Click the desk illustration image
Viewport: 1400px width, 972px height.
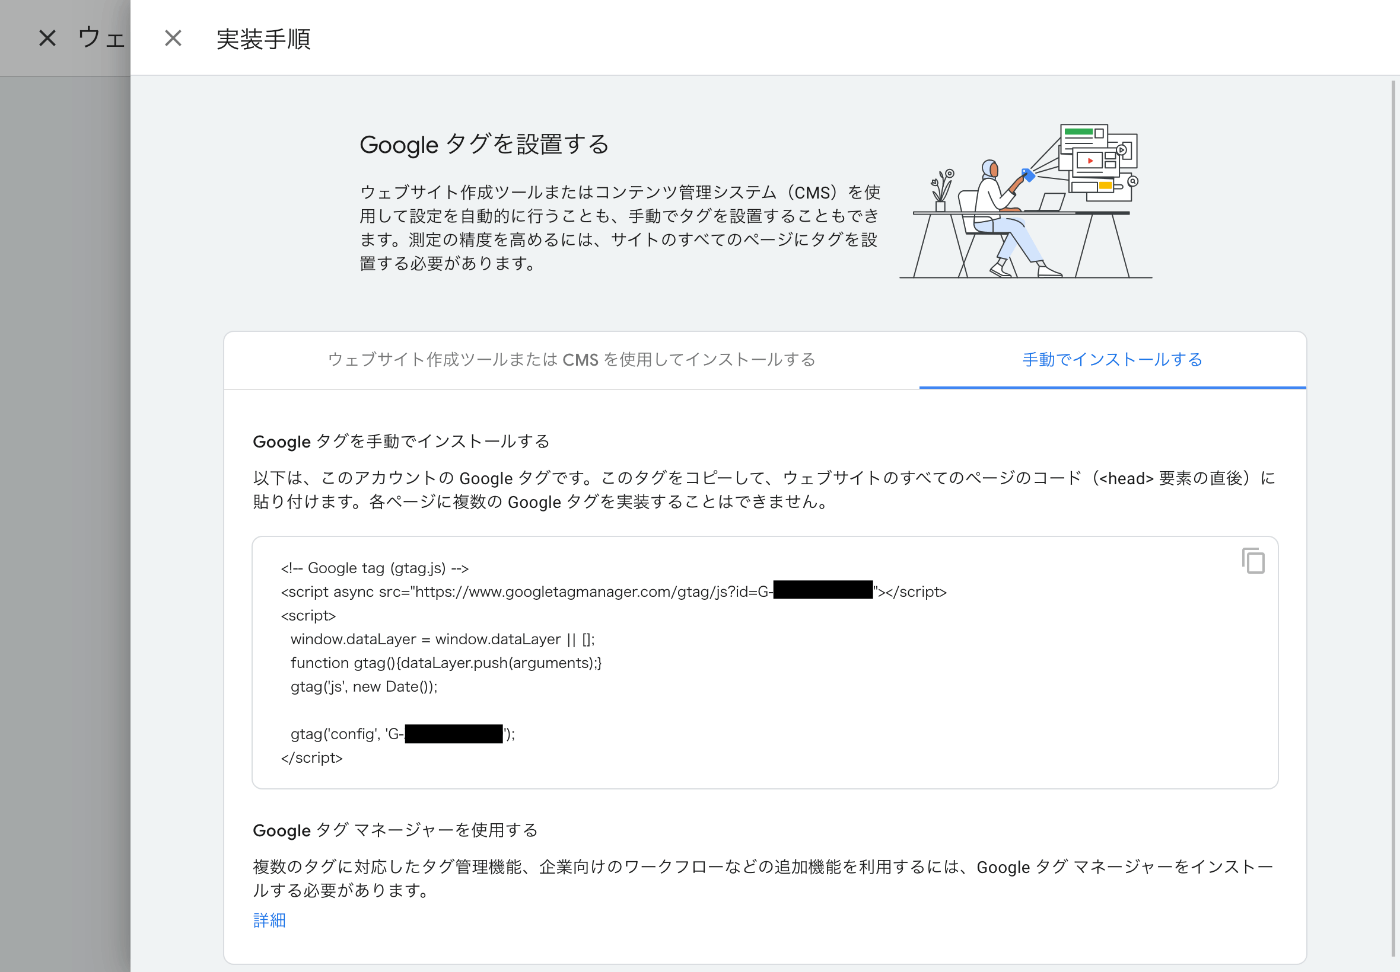click(1026, 201)
